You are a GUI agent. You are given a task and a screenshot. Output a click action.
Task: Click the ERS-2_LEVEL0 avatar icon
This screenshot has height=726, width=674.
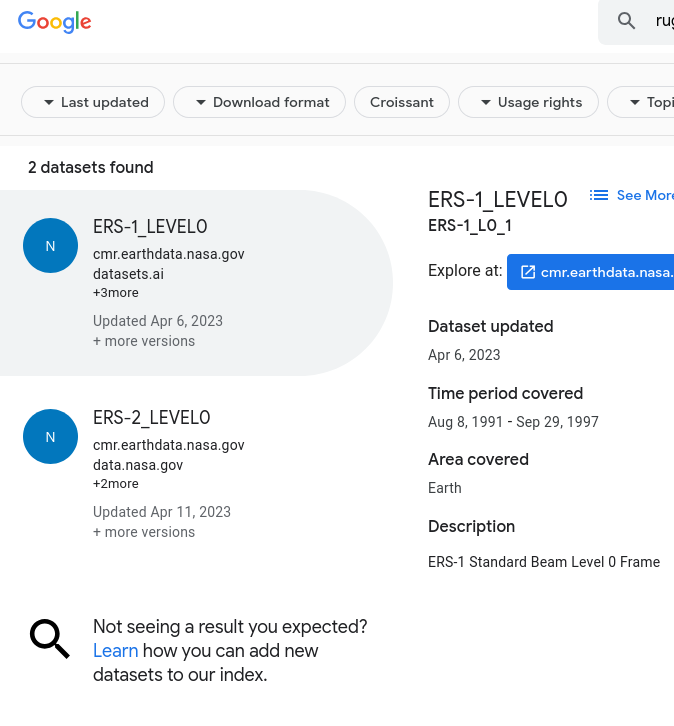[x=50, y=437]
